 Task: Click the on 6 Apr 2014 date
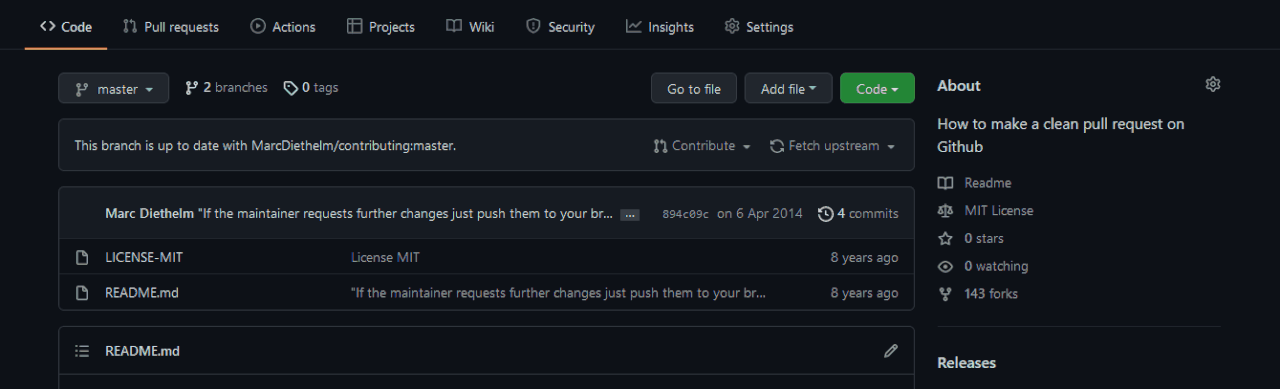(x=760, y=213)
